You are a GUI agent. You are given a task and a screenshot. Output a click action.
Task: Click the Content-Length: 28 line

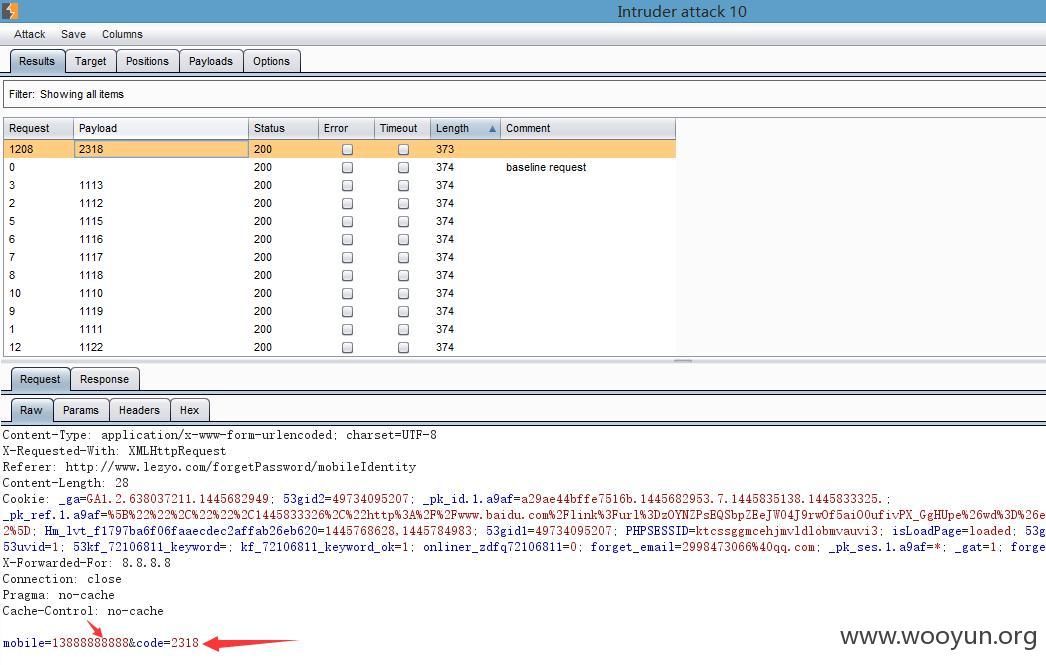(x=65, y=483)
